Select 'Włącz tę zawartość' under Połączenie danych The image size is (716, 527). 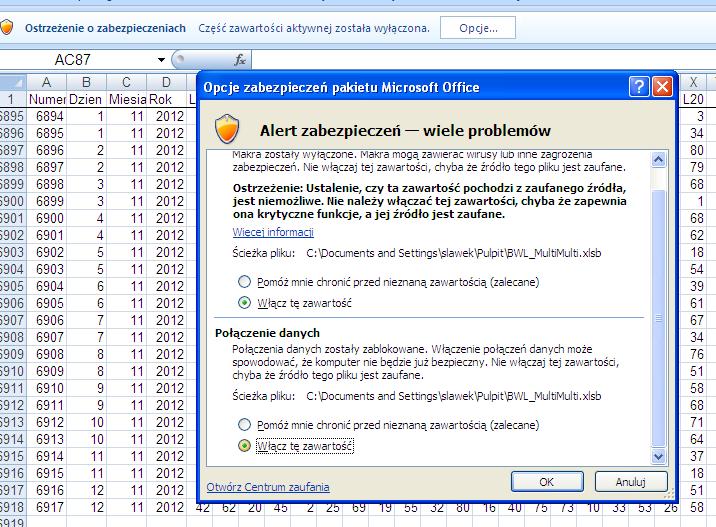[244, 445]
